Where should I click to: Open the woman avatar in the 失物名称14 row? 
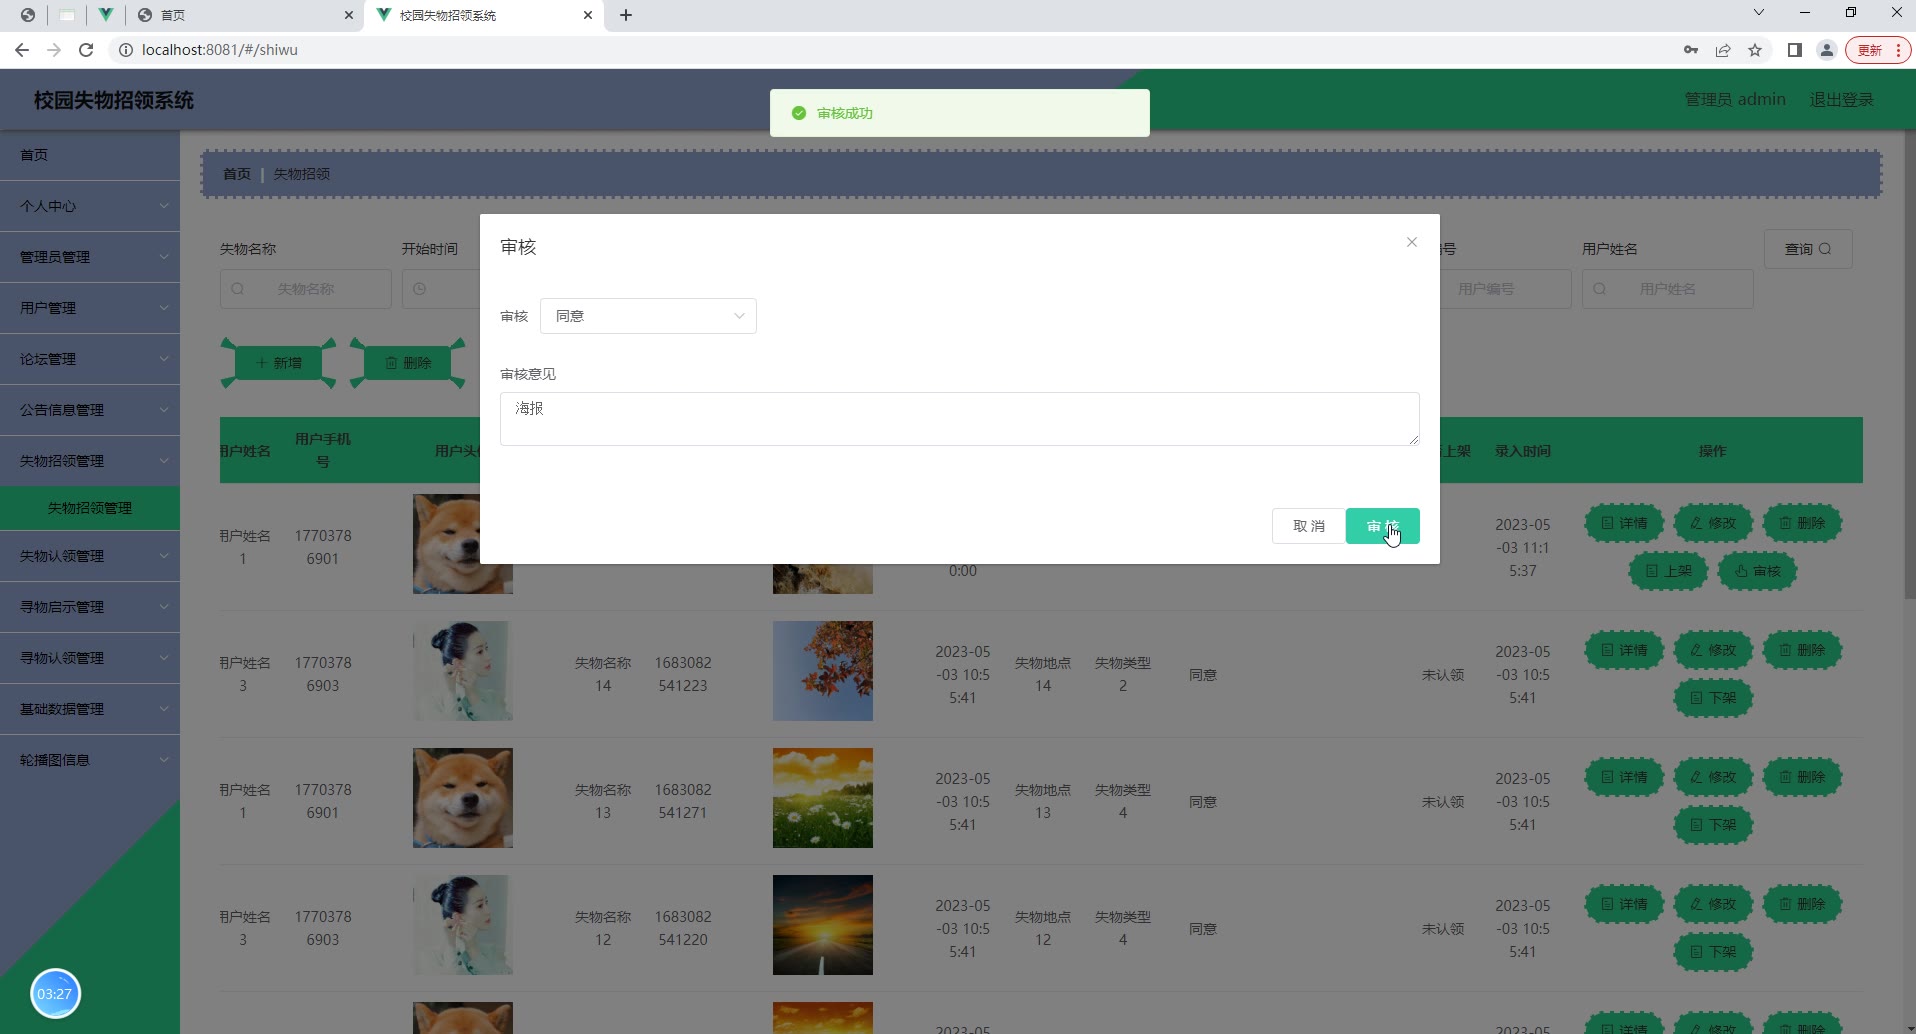tap(463, 671)
